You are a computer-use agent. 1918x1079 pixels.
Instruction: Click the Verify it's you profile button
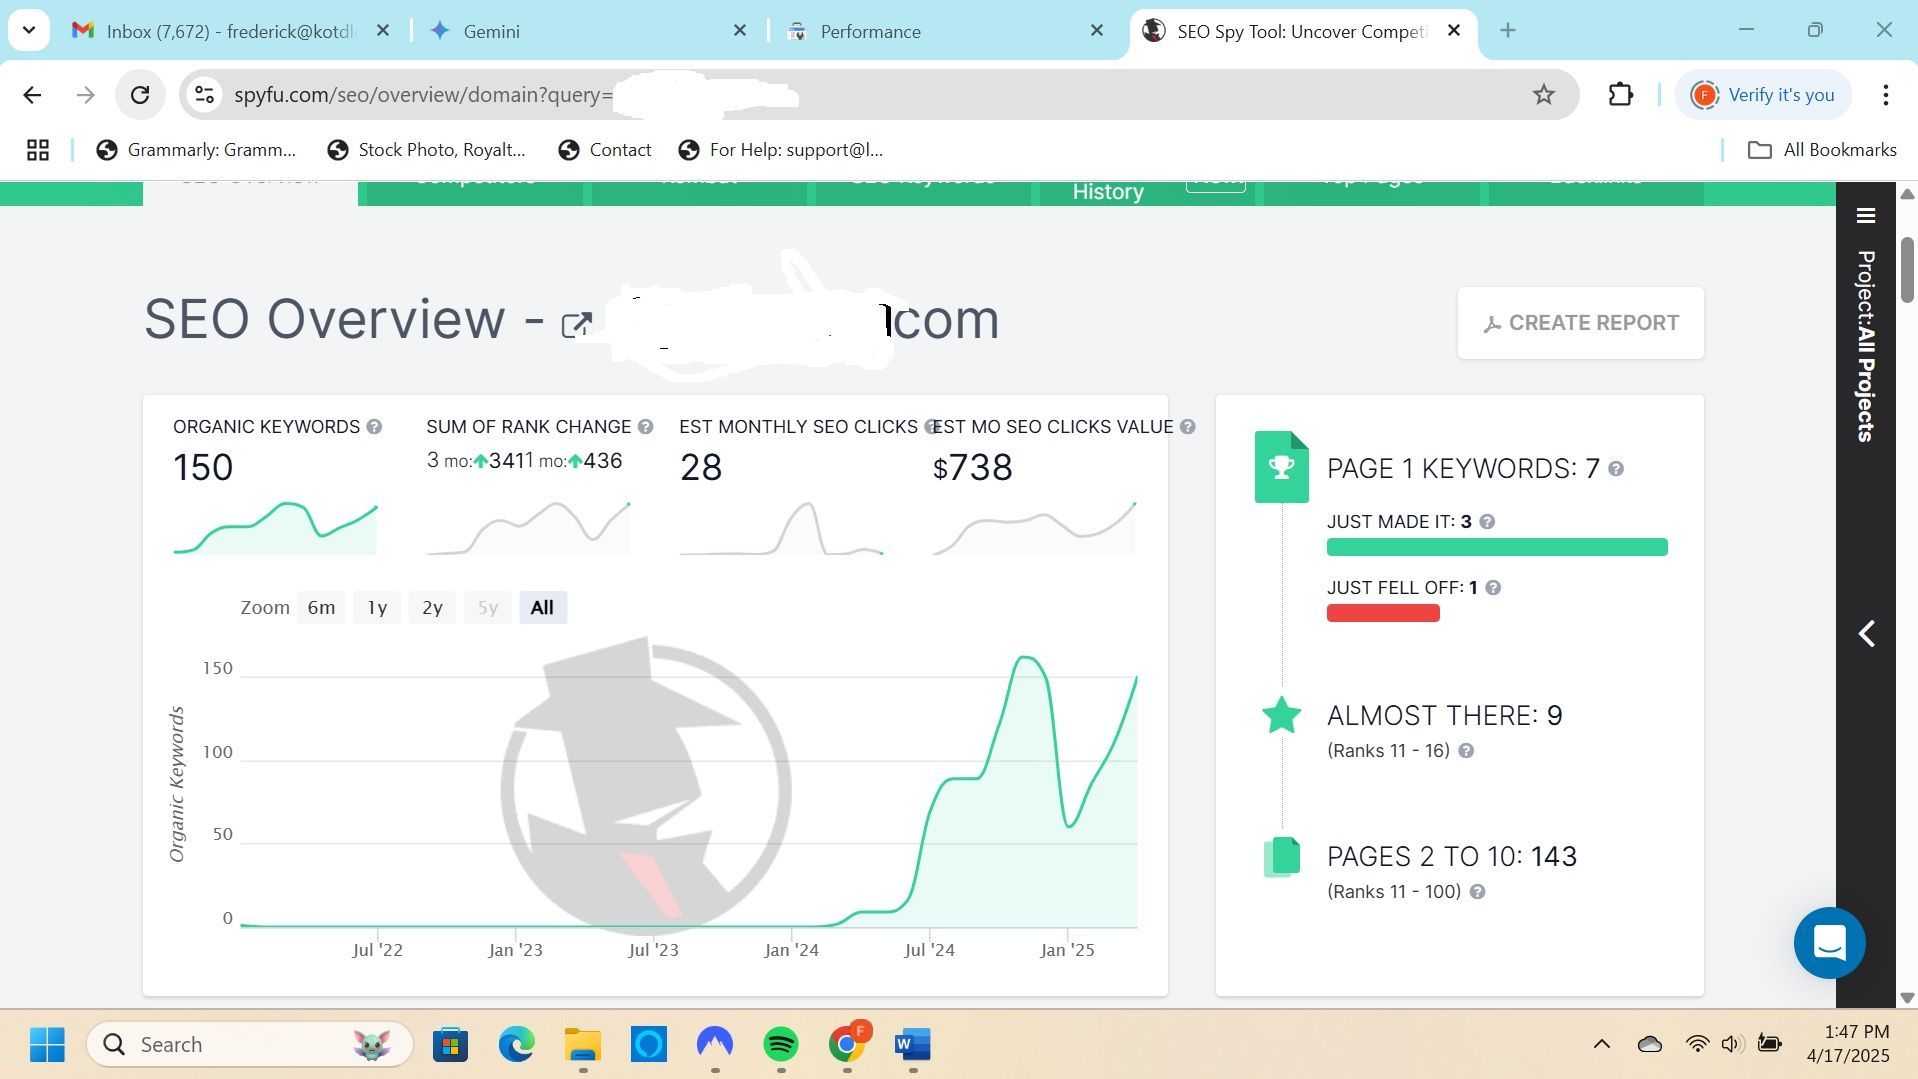(1762, 95)
